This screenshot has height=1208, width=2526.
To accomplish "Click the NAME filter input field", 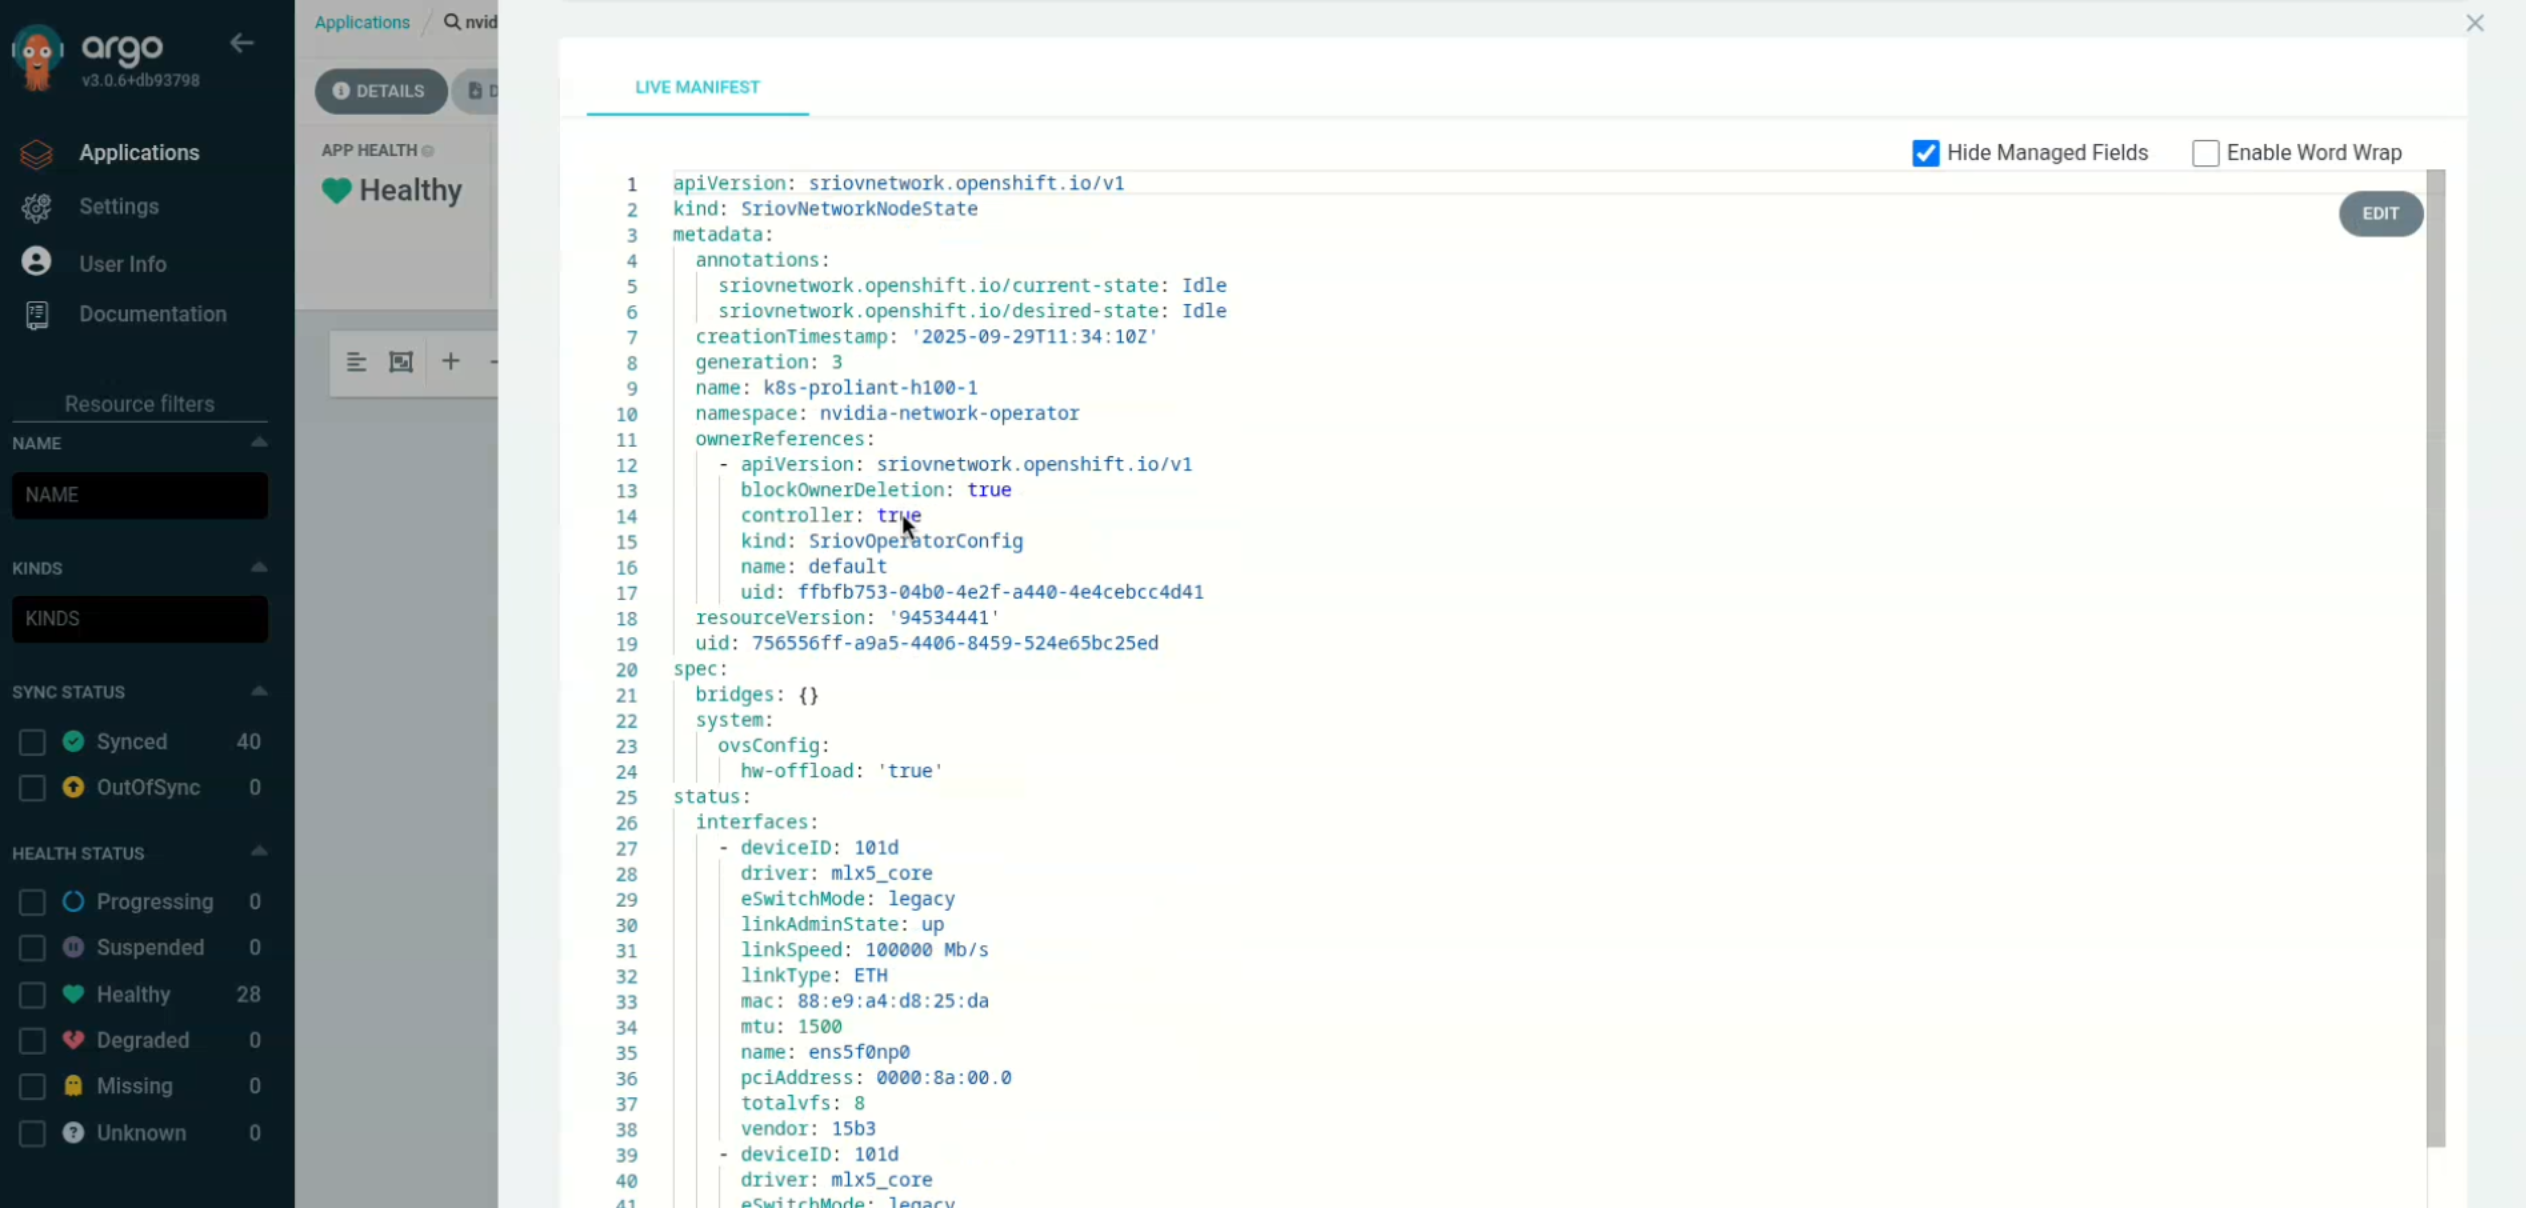I will (139, 495).
